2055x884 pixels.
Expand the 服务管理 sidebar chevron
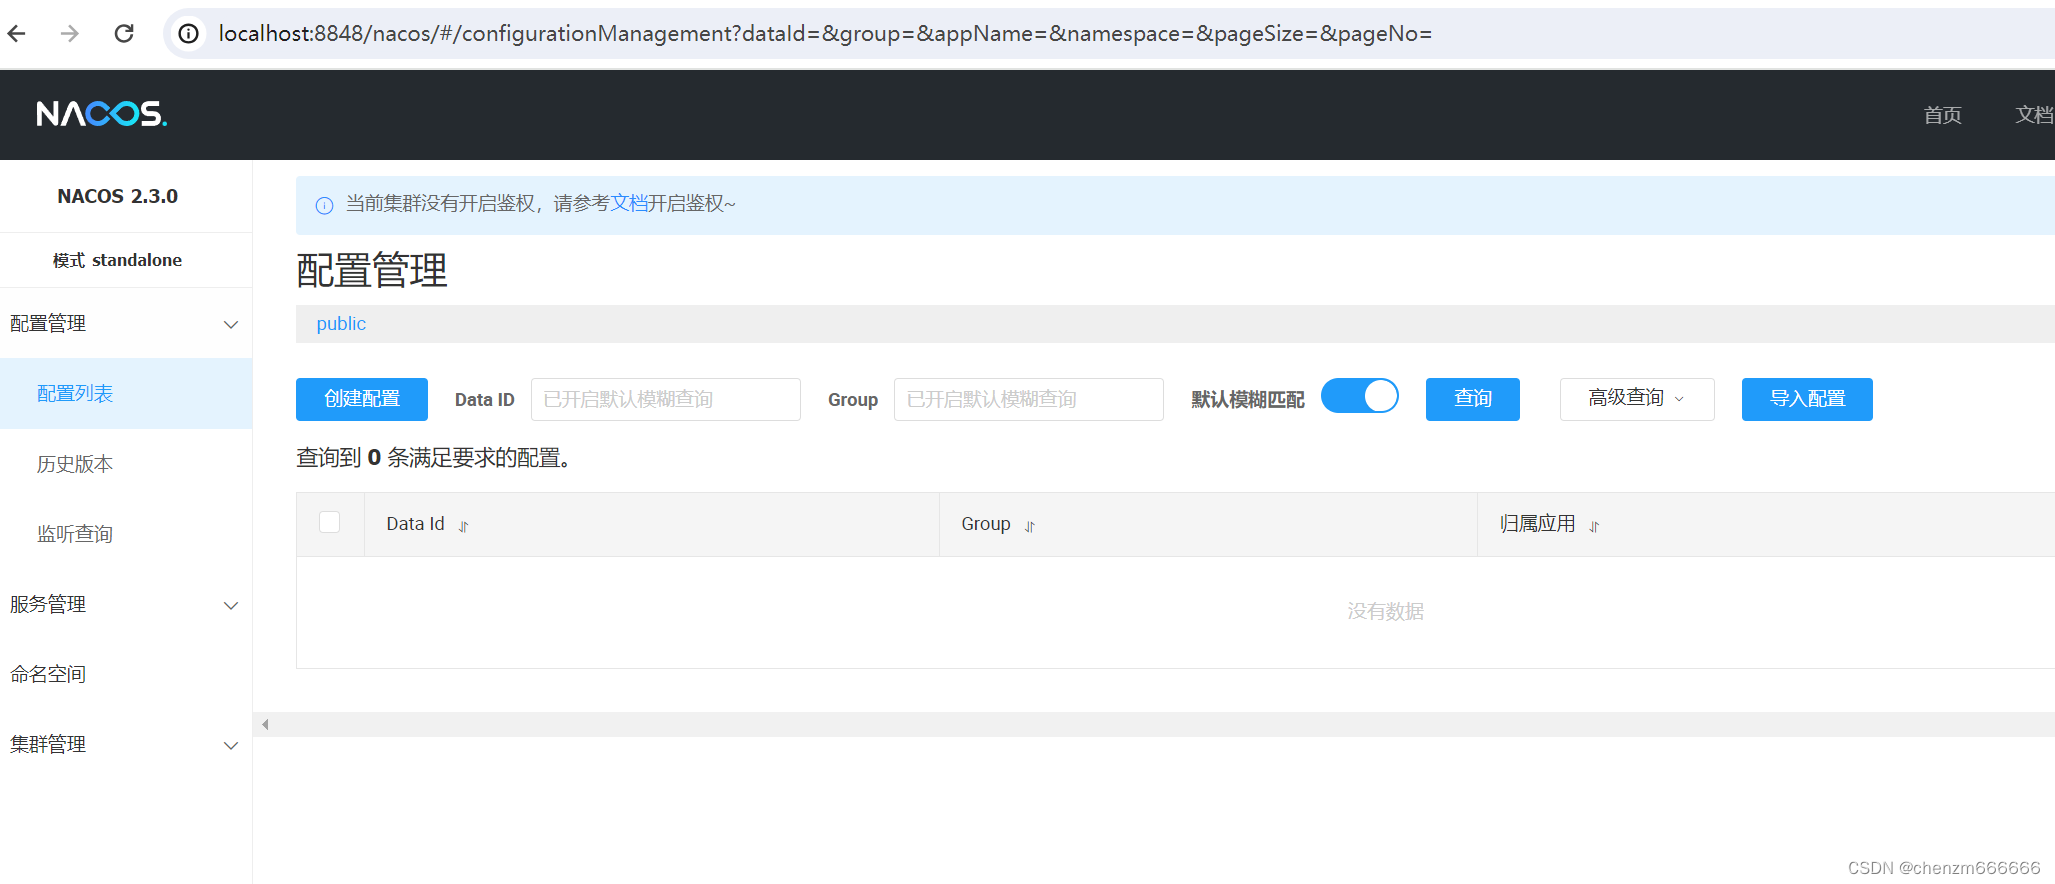tap(231, 605)
